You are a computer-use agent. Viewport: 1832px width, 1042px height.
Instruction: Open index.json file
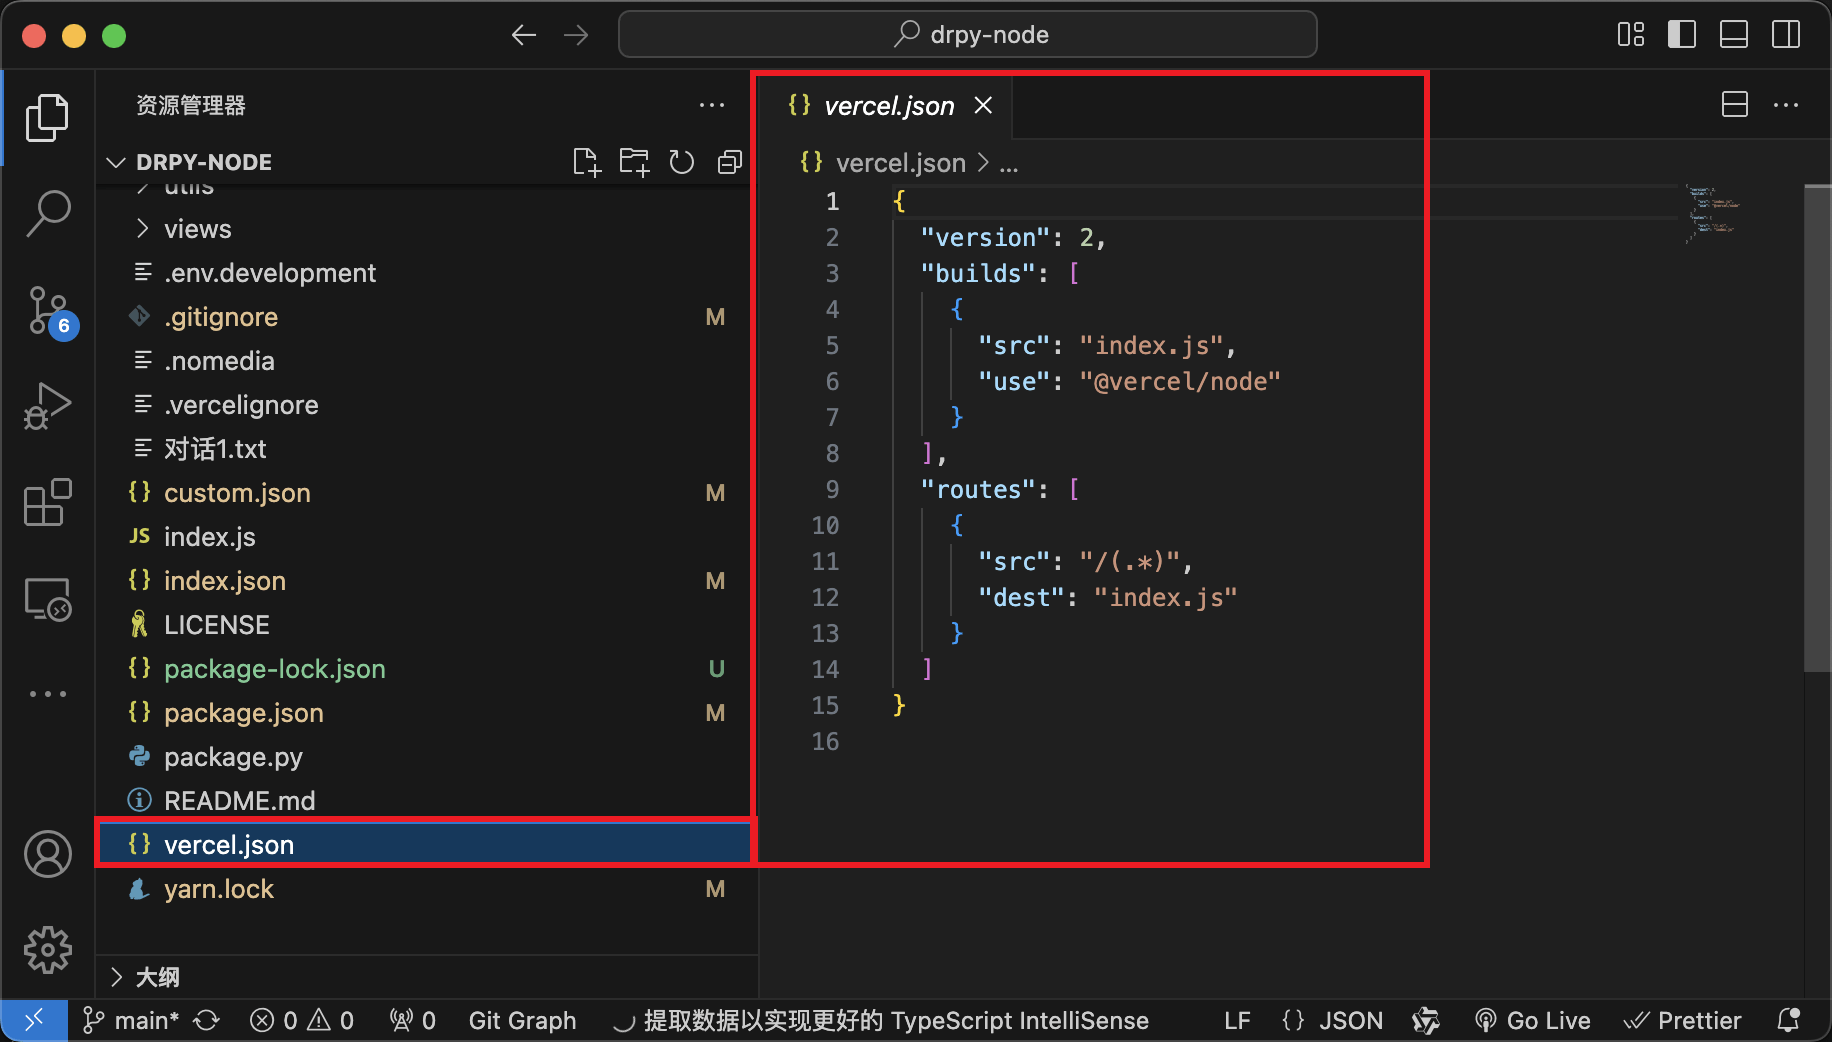click(427, 581)
